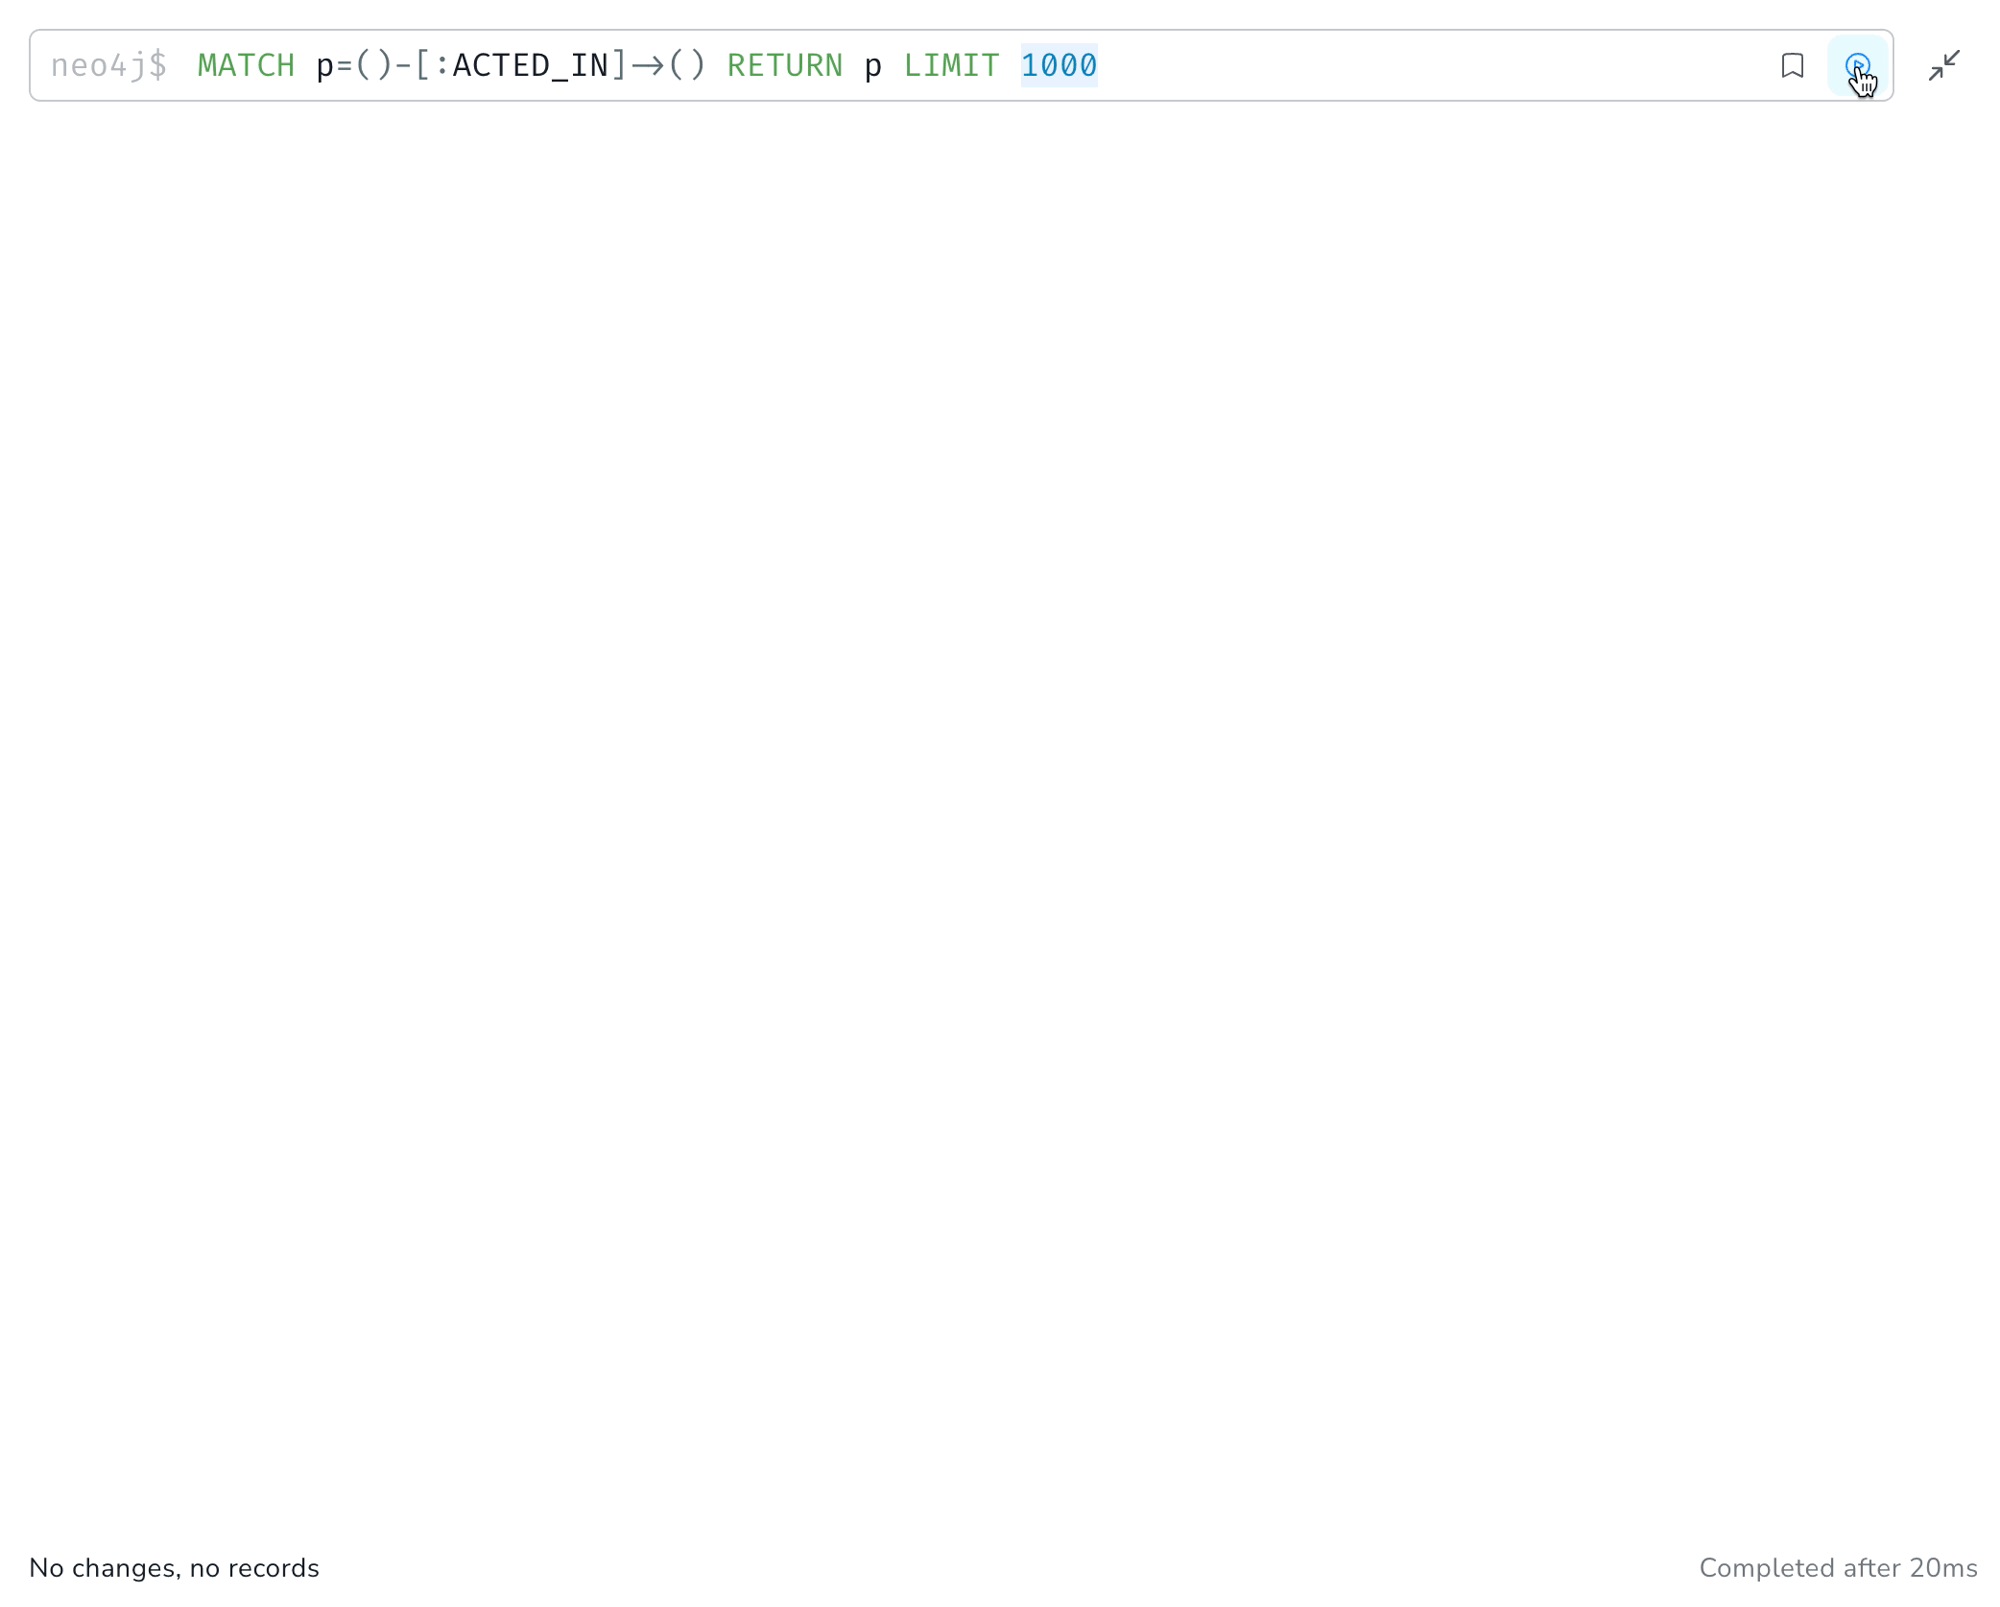This screenshot has height=1607, width=2000.
Task: Collapse the fullscreen frame with arrows icon
Action: coord(1943,66)
